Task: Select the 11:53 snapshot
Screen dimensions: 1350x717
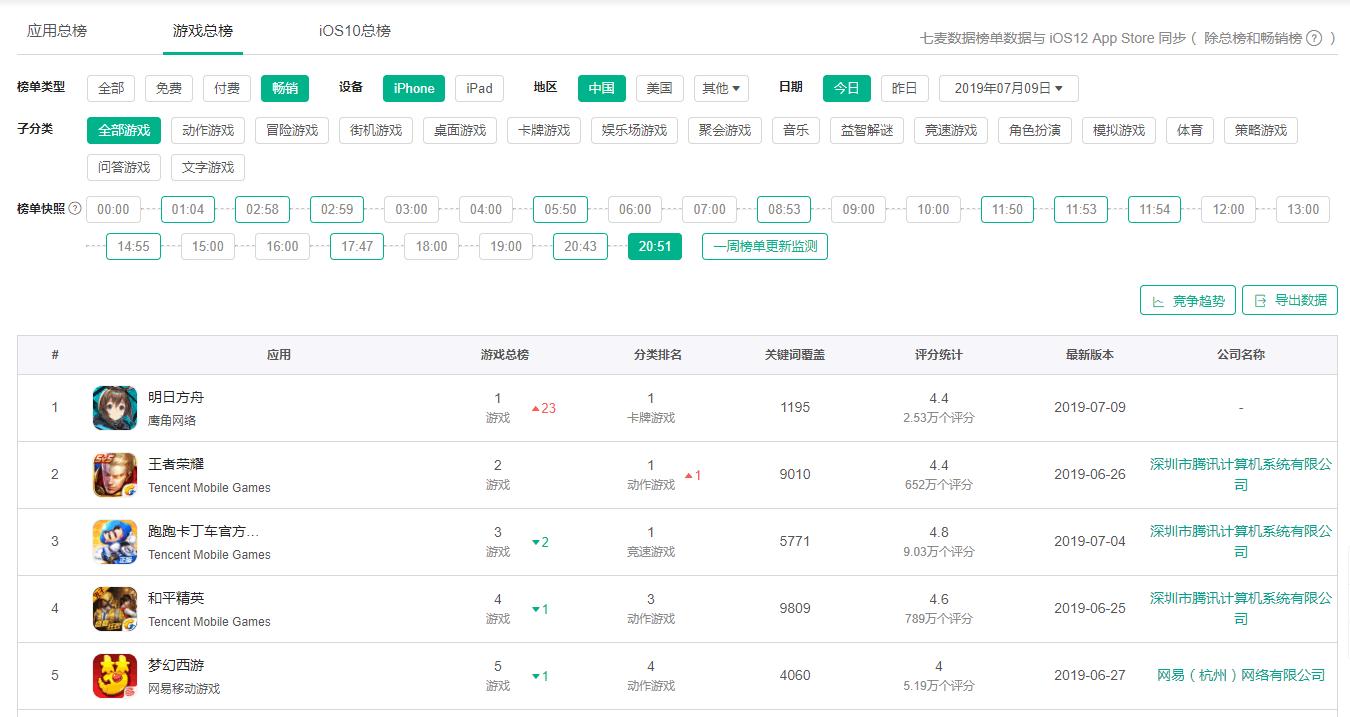Action: (x=1081, y=209)
